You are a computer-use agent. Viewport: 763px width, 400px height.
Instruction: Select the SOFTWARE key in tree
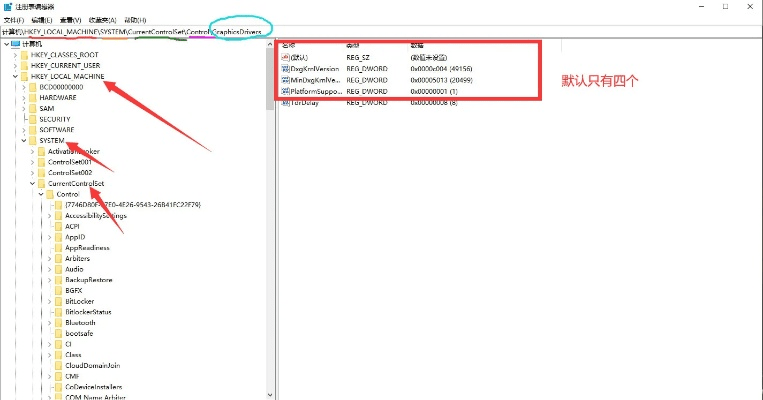[x=57, y=130]
